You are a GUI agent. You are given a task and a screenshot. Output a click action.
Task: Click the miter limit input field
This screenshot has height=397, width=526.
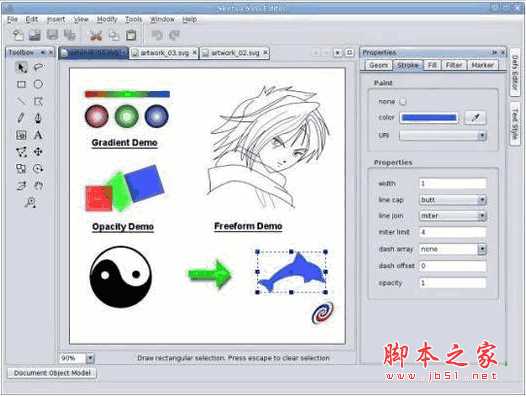point(453,232)
